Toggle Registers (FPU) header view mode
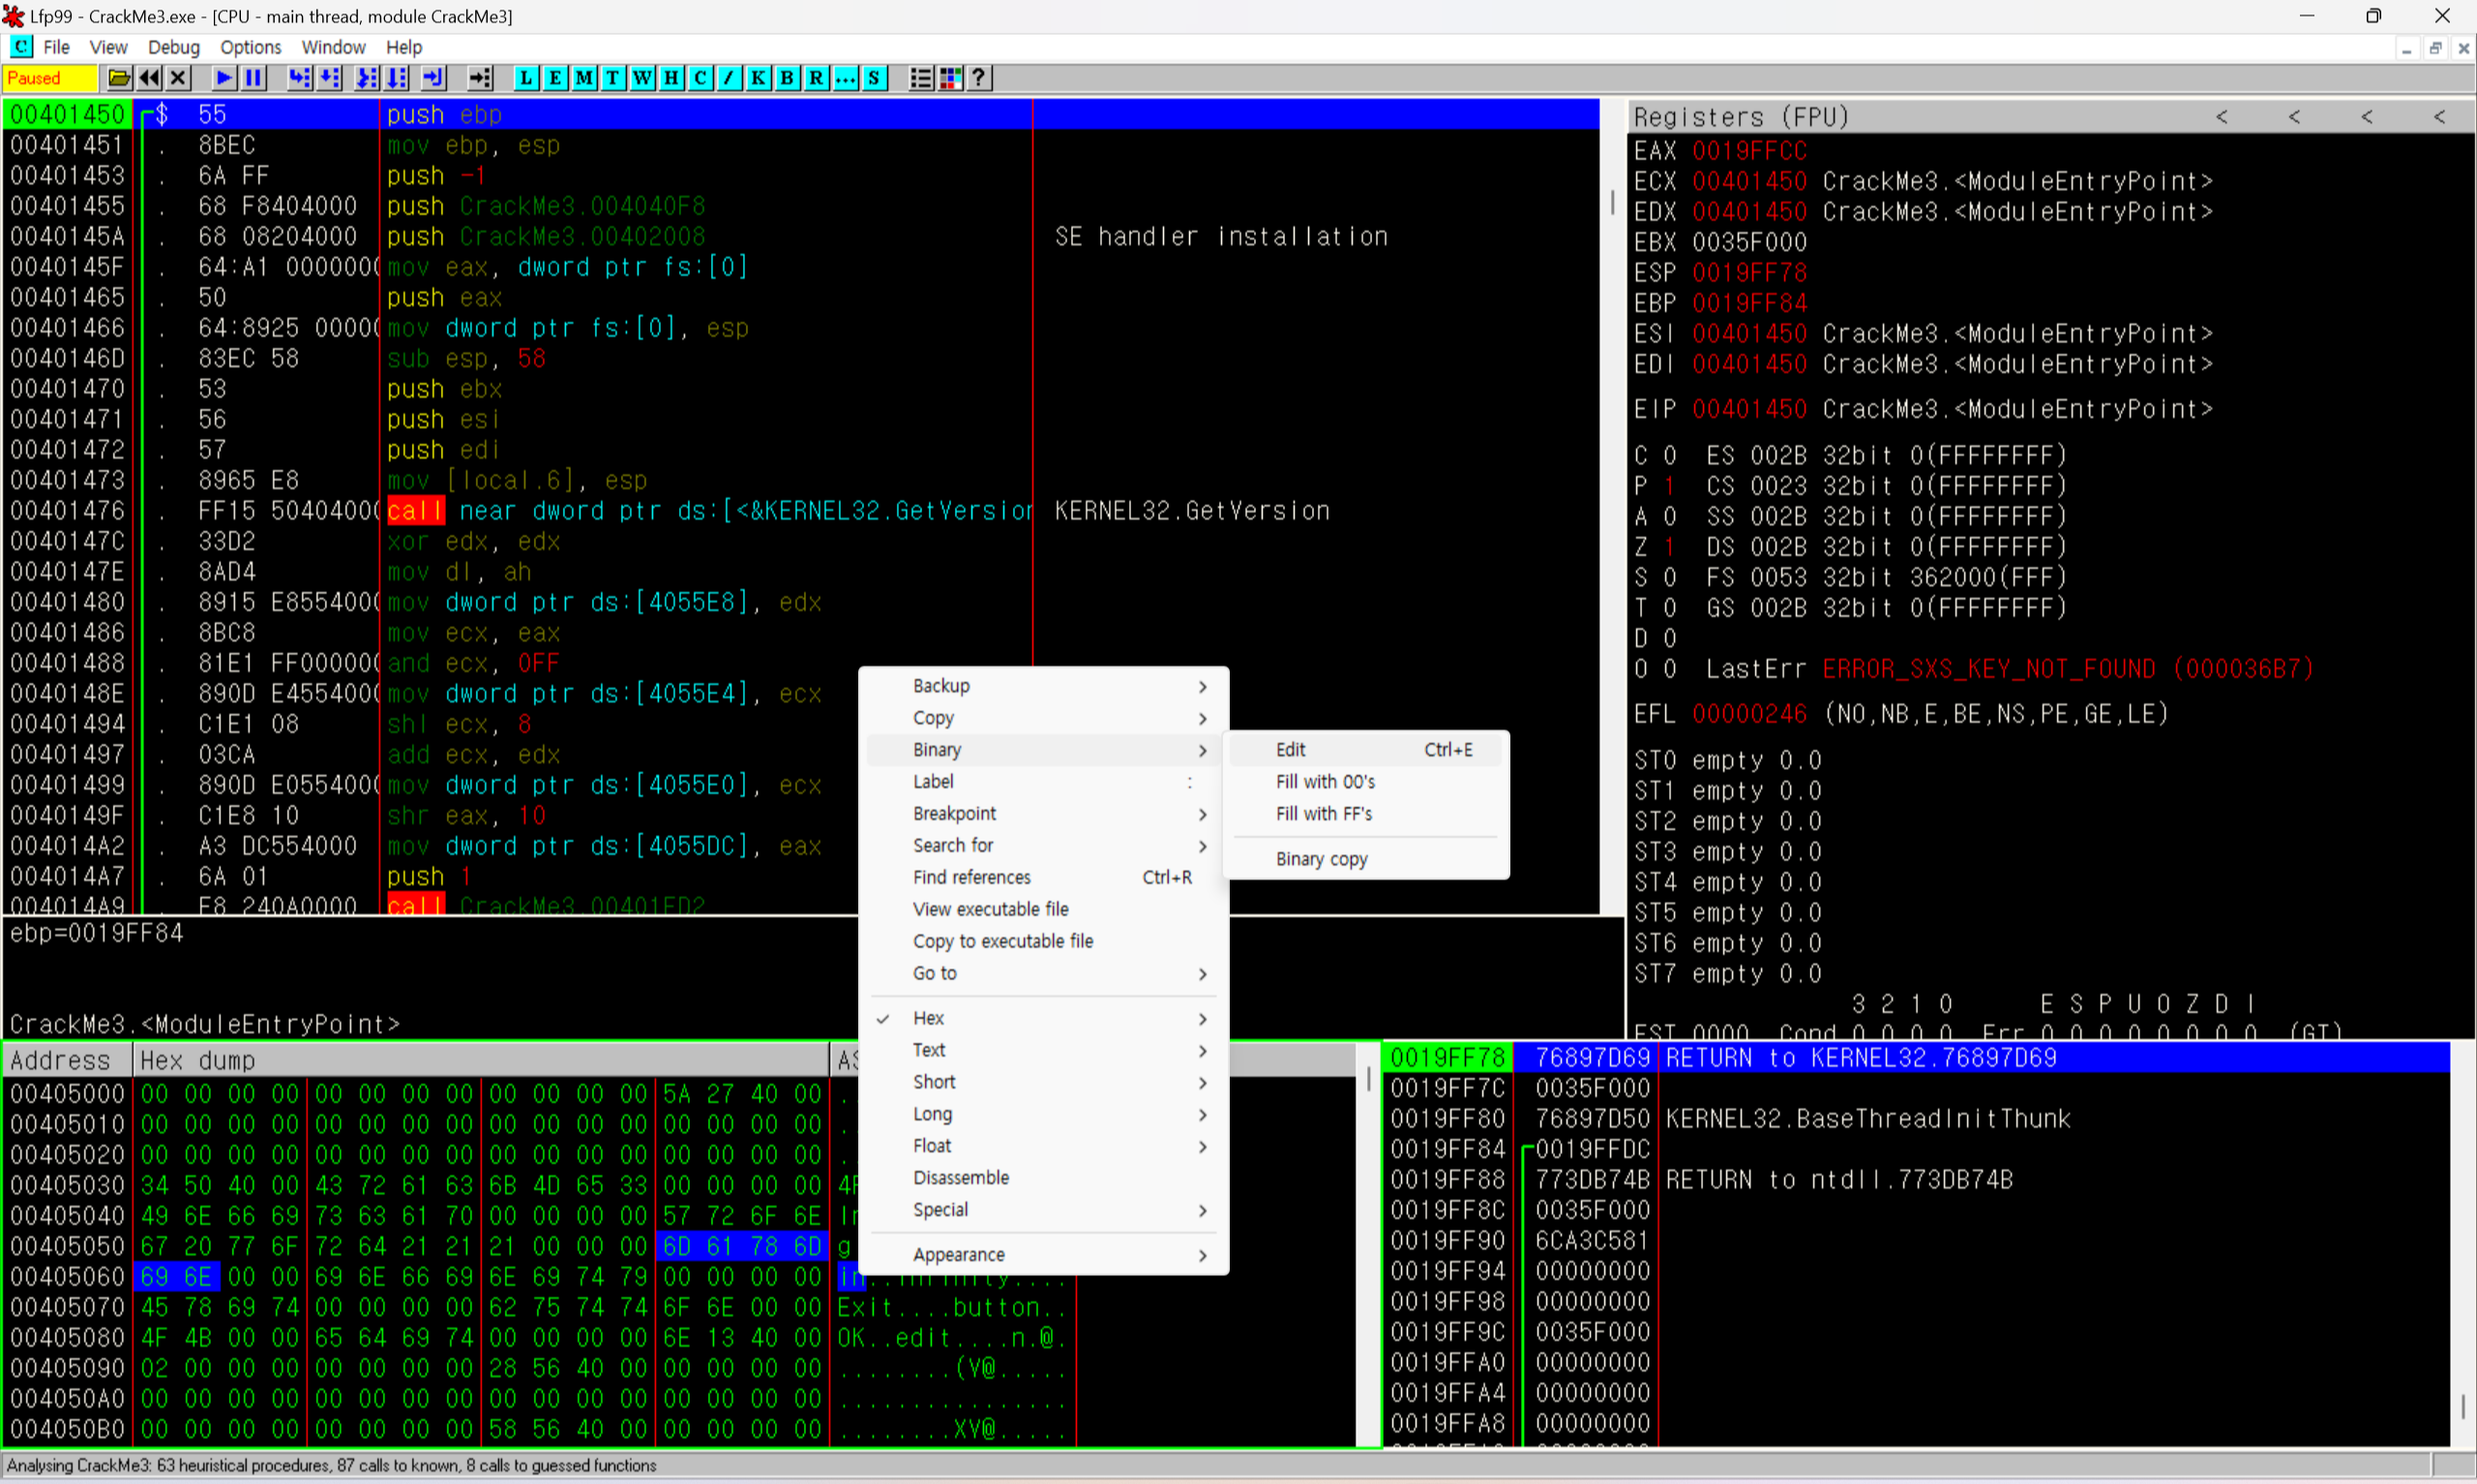Viewport: 2477px width, 1484px height. point(1741,117)
